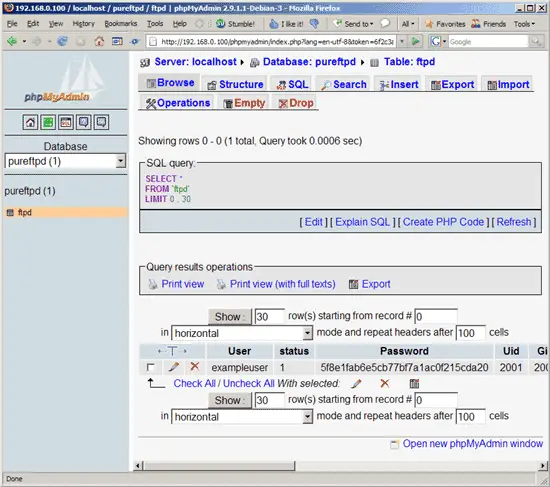Click the upper Show button
The width and height of the screenshot is (550, 487).
coord(230,316)
